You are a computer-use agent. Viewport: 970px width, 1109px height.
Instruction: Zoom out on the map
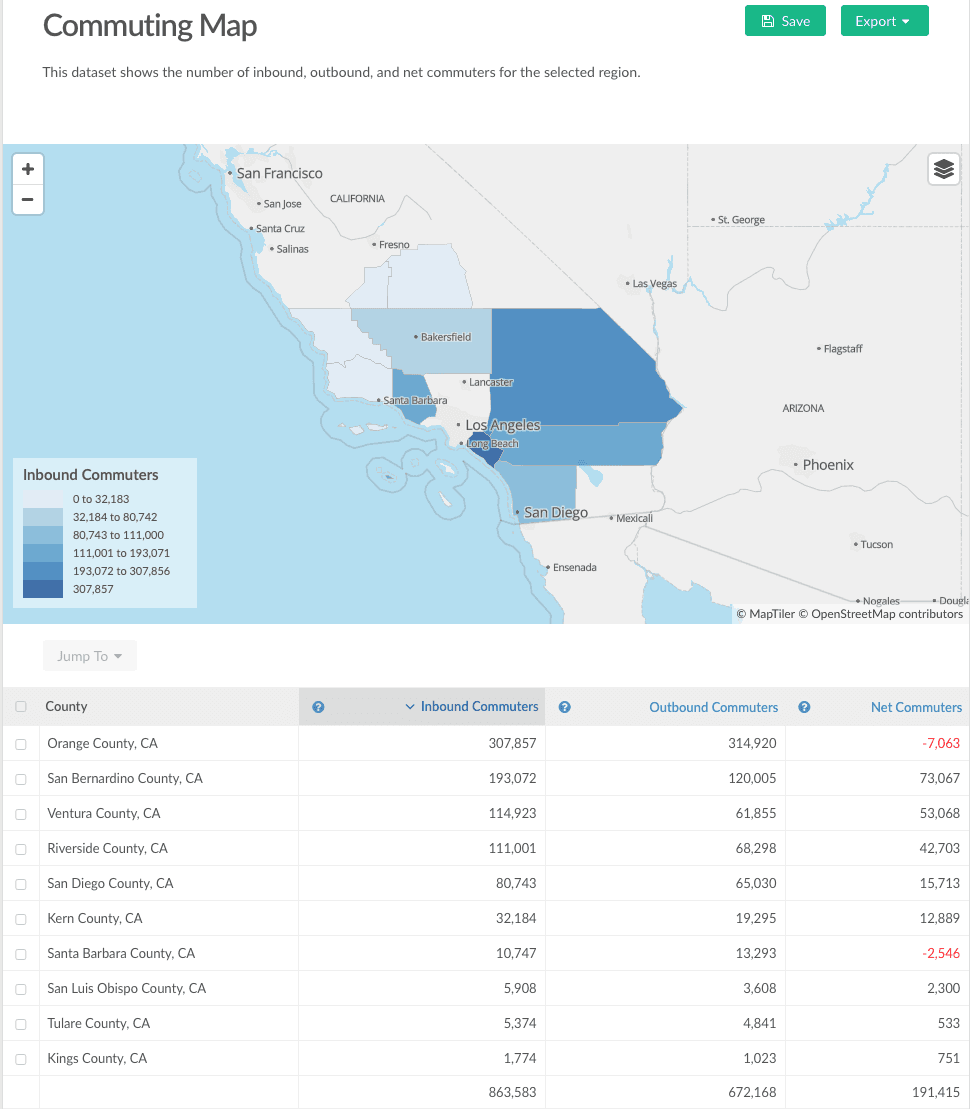coord(27,199)
